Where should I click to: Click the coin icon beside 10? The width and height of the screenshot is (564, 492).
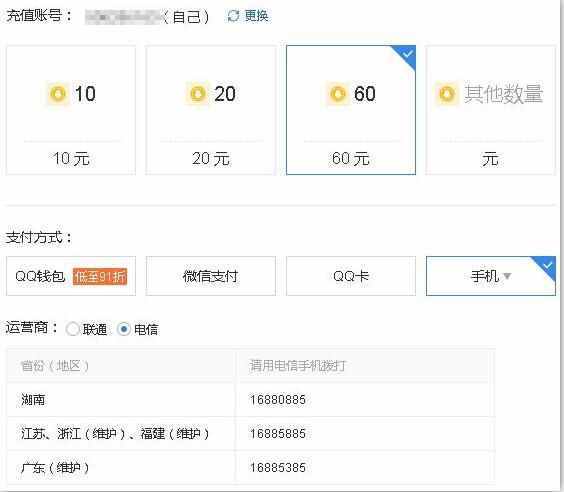58,94
